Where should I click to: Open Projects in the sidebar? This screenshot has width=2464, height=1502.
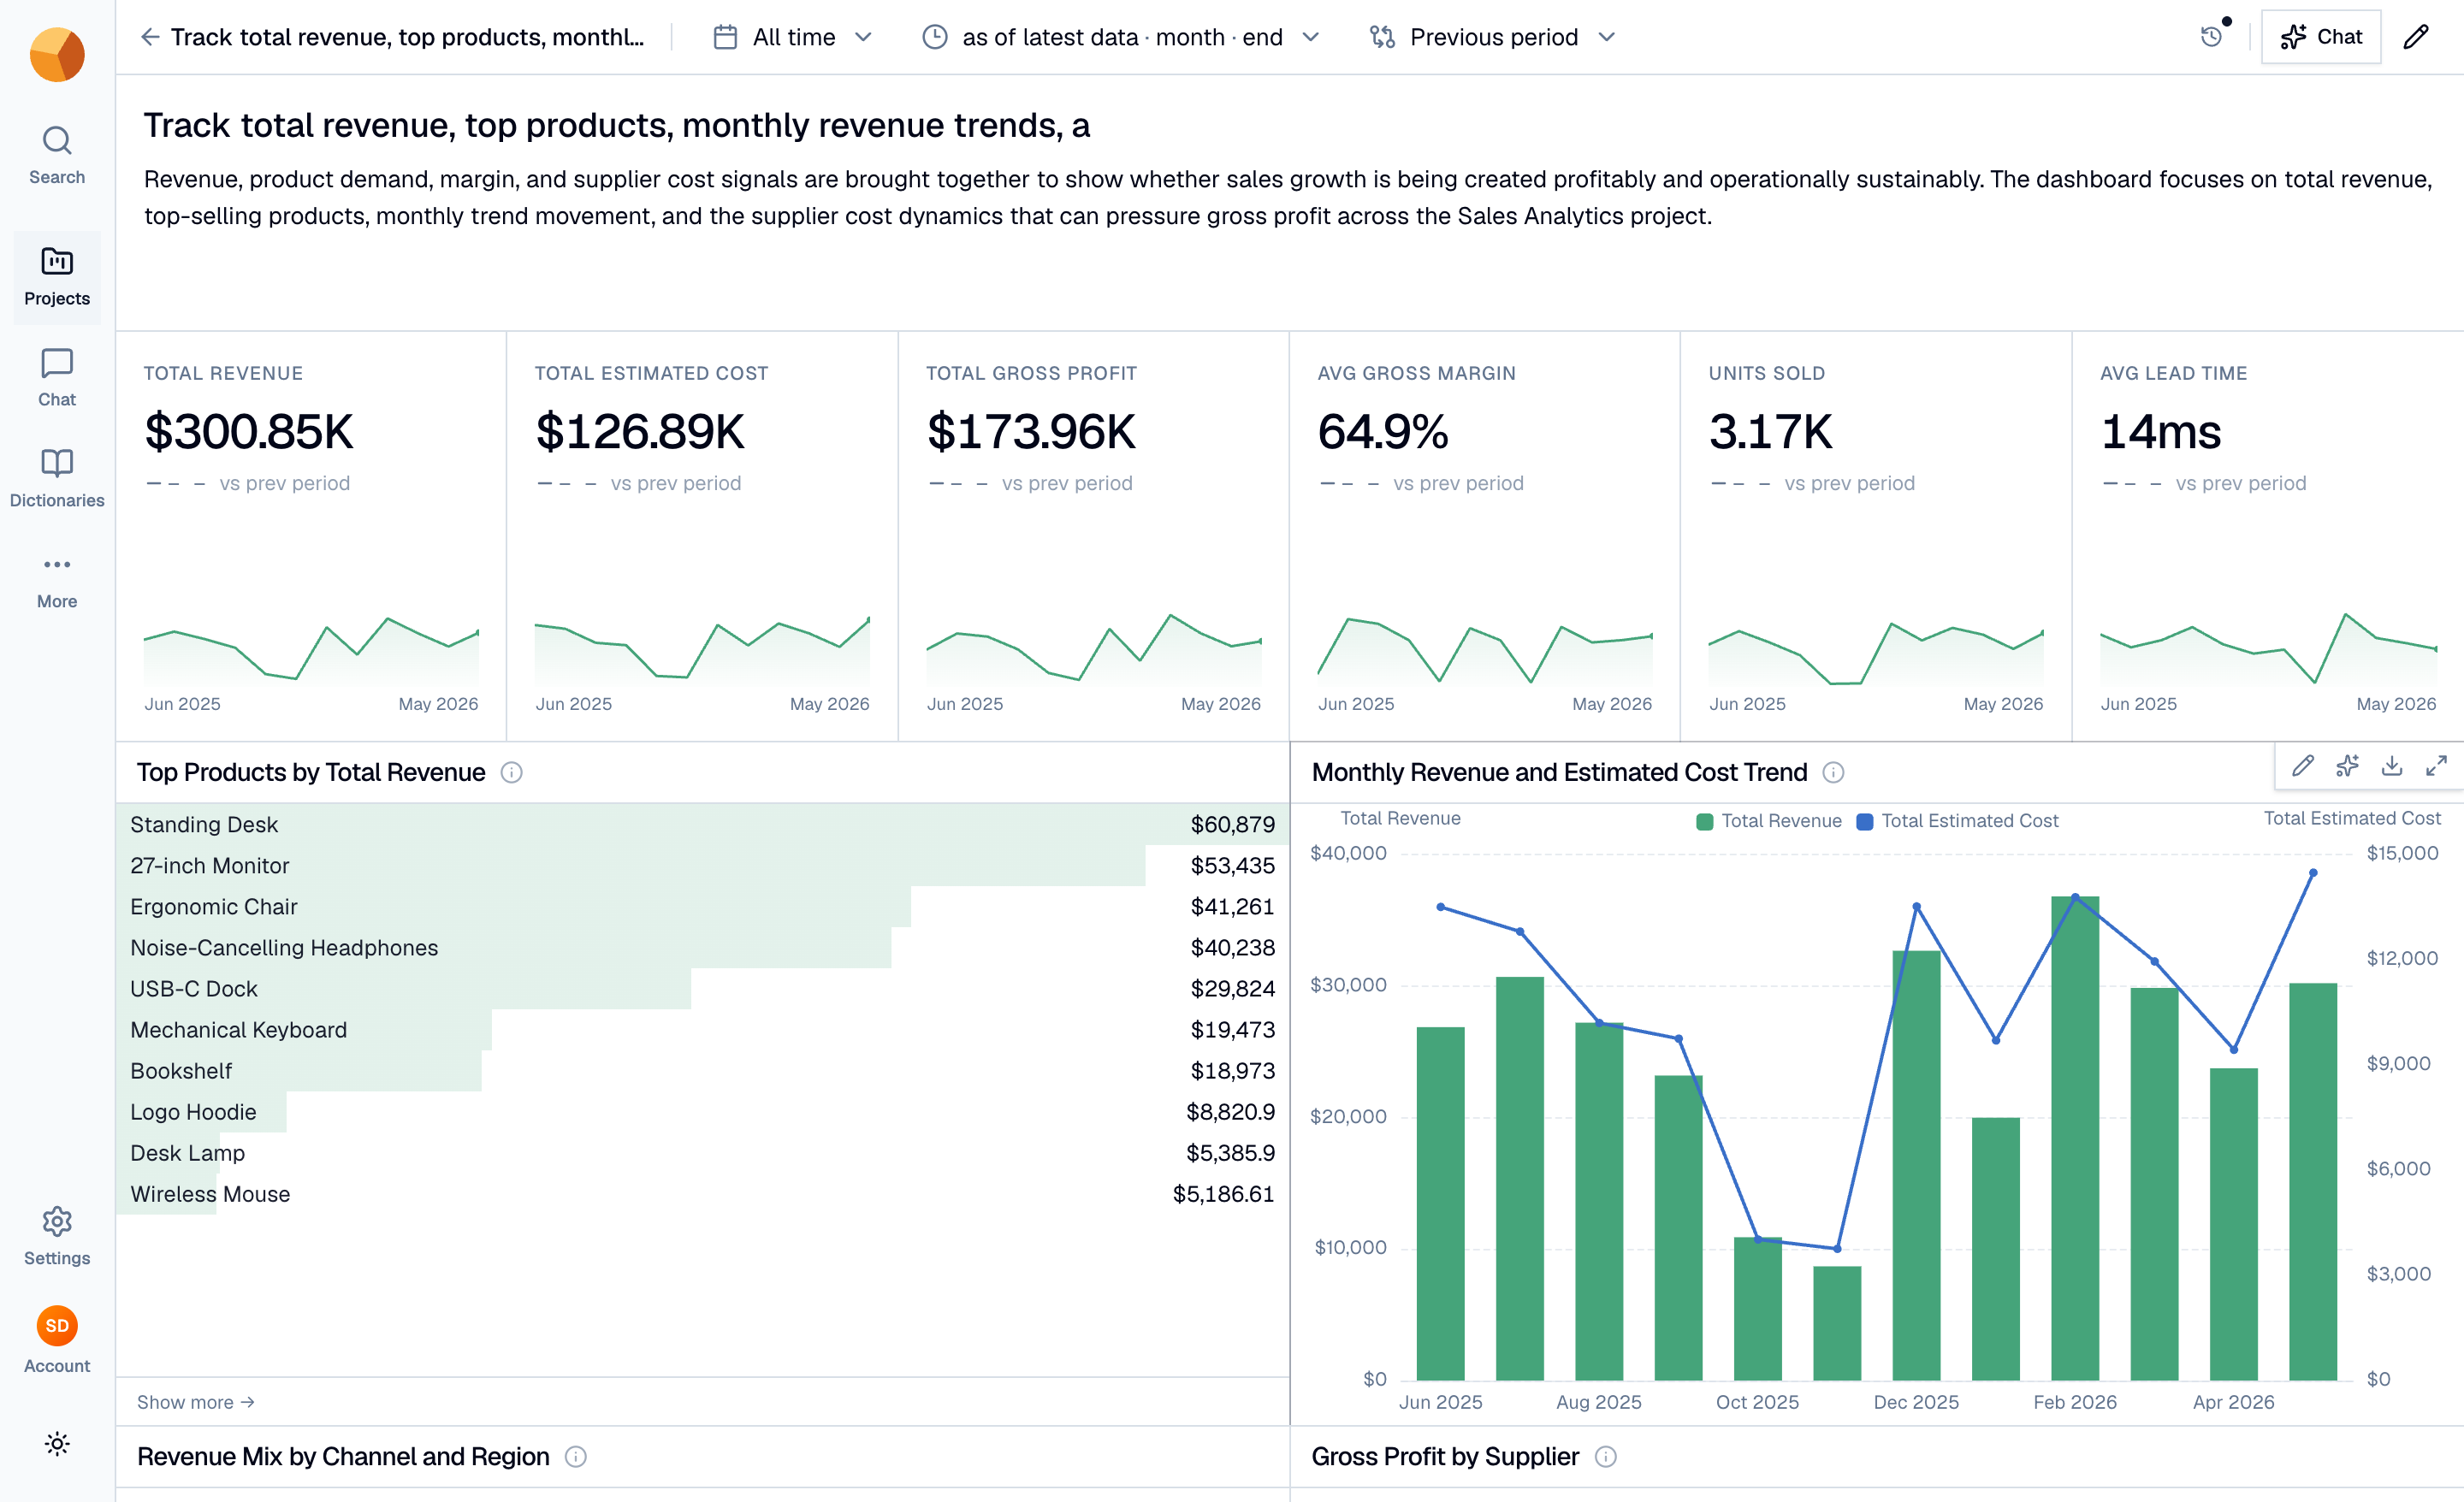pyautogui.click(x=57, y=277)
